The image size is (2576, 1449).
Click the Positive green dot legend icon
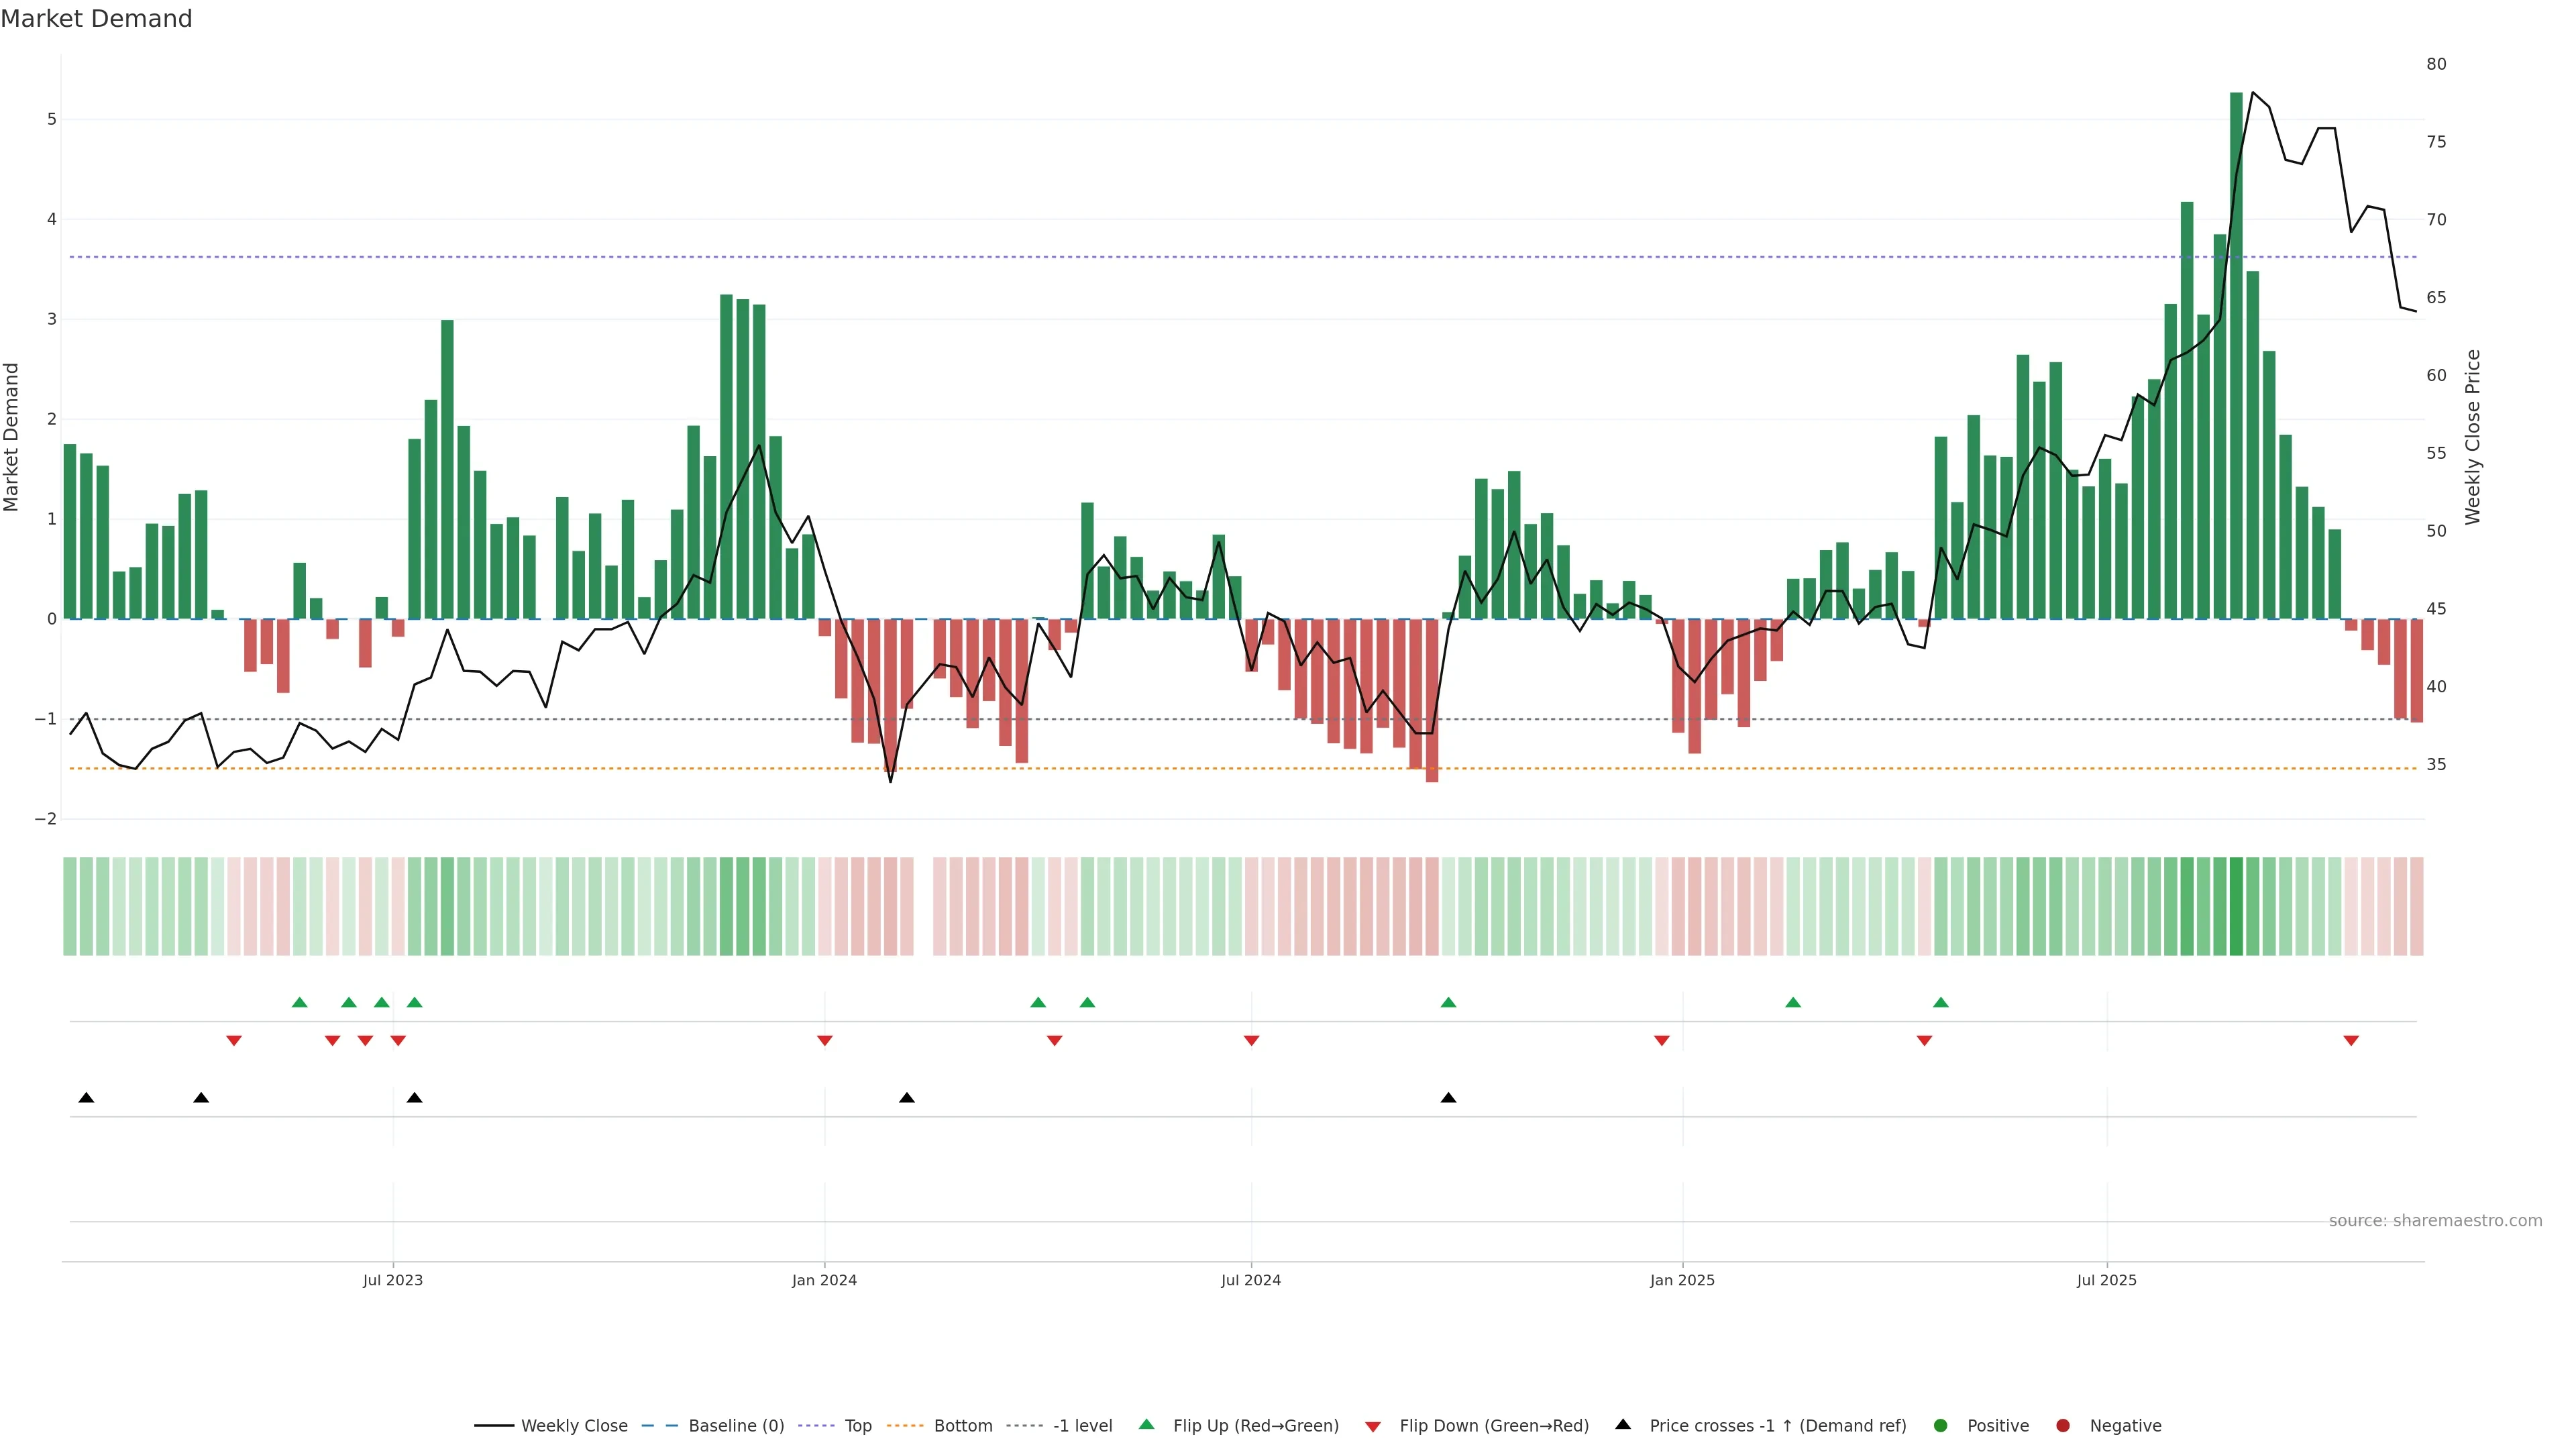(1941, 1426)
